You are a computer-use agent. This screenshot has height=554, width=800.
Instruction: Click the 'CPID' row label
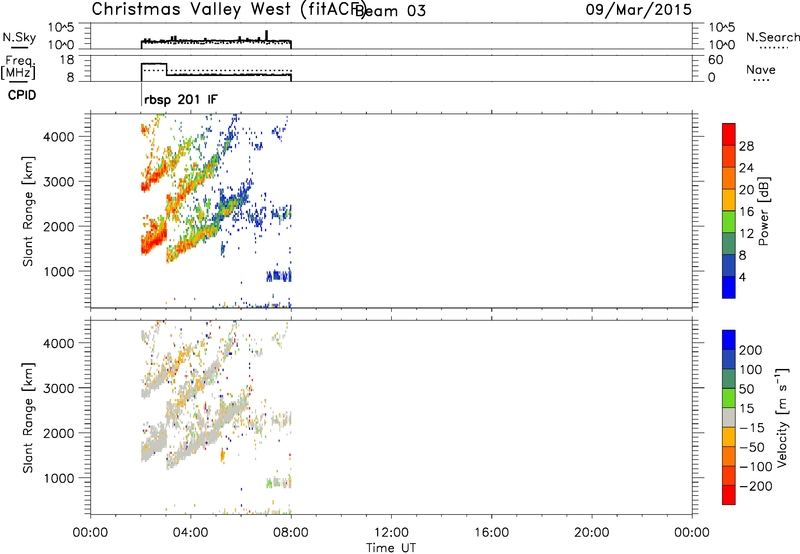[22, 95]
